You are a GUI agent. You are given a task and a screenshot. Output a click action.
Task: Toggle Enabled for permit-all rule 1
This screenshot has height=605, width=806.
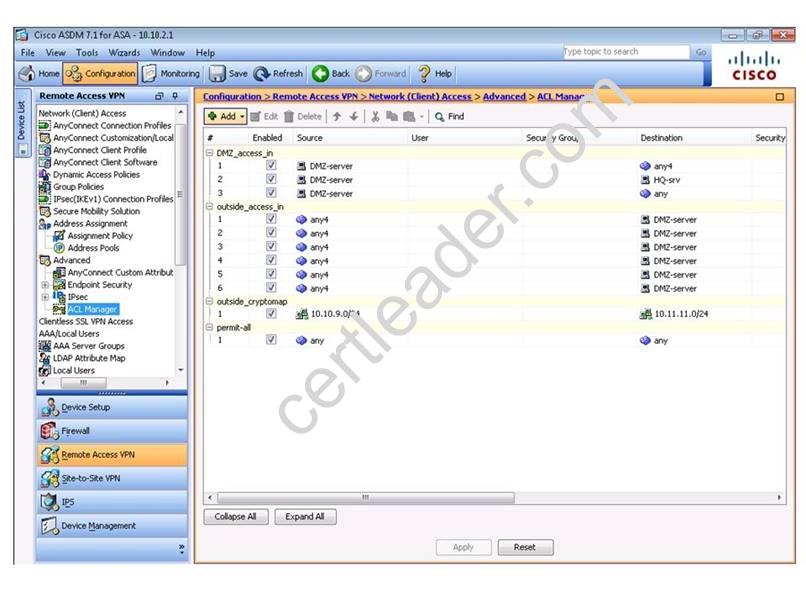coord(271,340)
